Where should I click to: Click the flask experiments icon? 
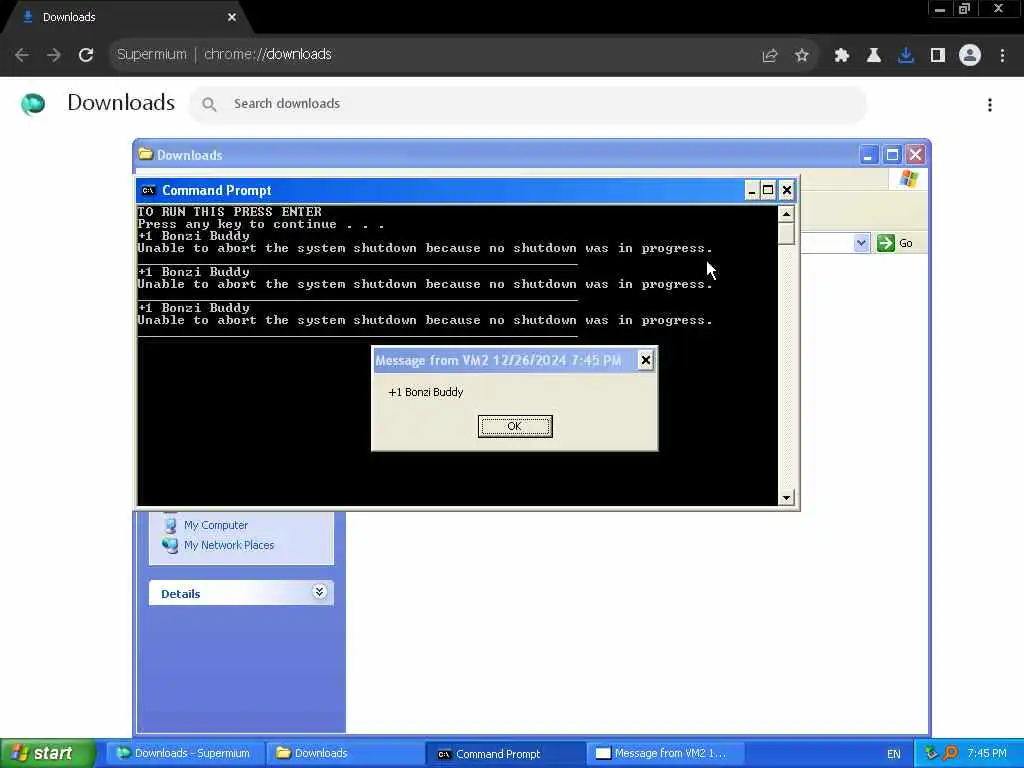[x=874, y=56]
